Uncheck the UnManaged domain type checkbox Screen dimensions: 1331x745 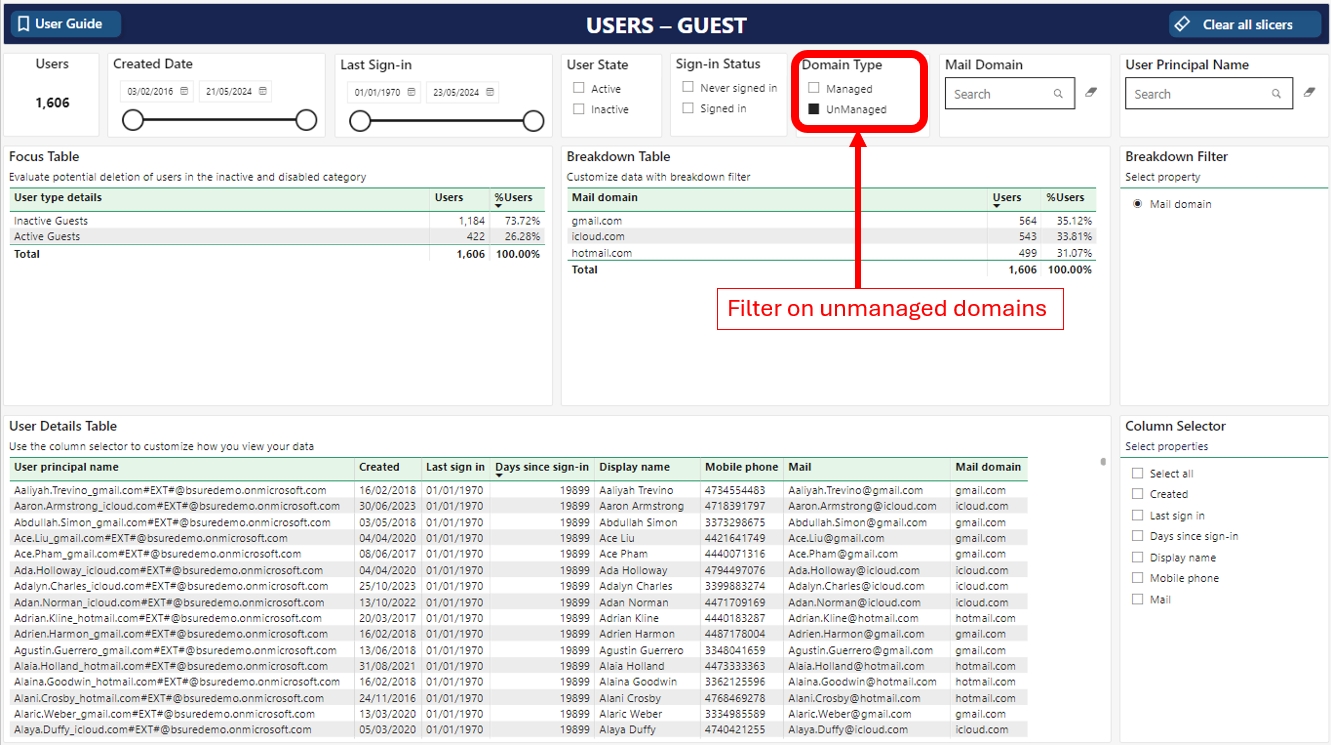point(814,109)
